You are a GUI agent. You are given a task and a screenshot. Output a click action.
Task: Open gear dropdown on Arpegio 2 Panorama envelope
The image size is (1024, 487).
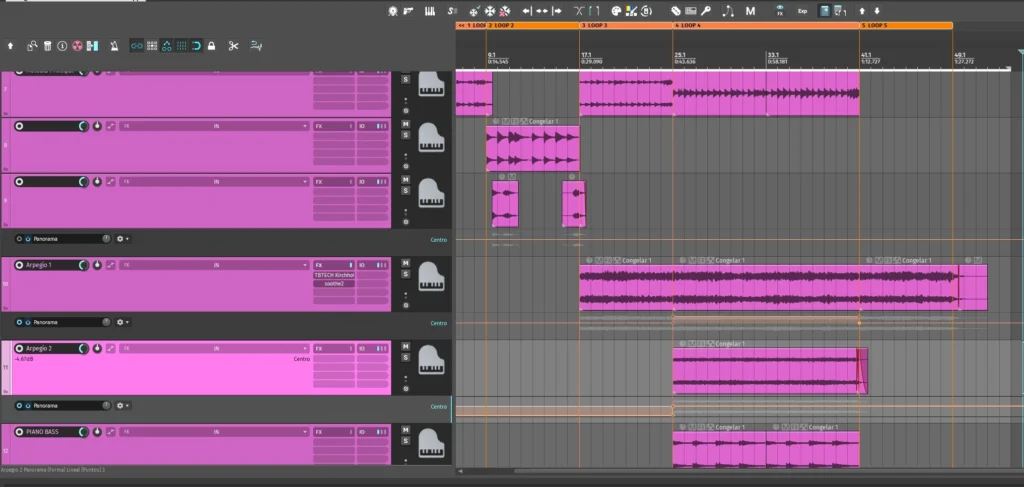pos(123,406)
